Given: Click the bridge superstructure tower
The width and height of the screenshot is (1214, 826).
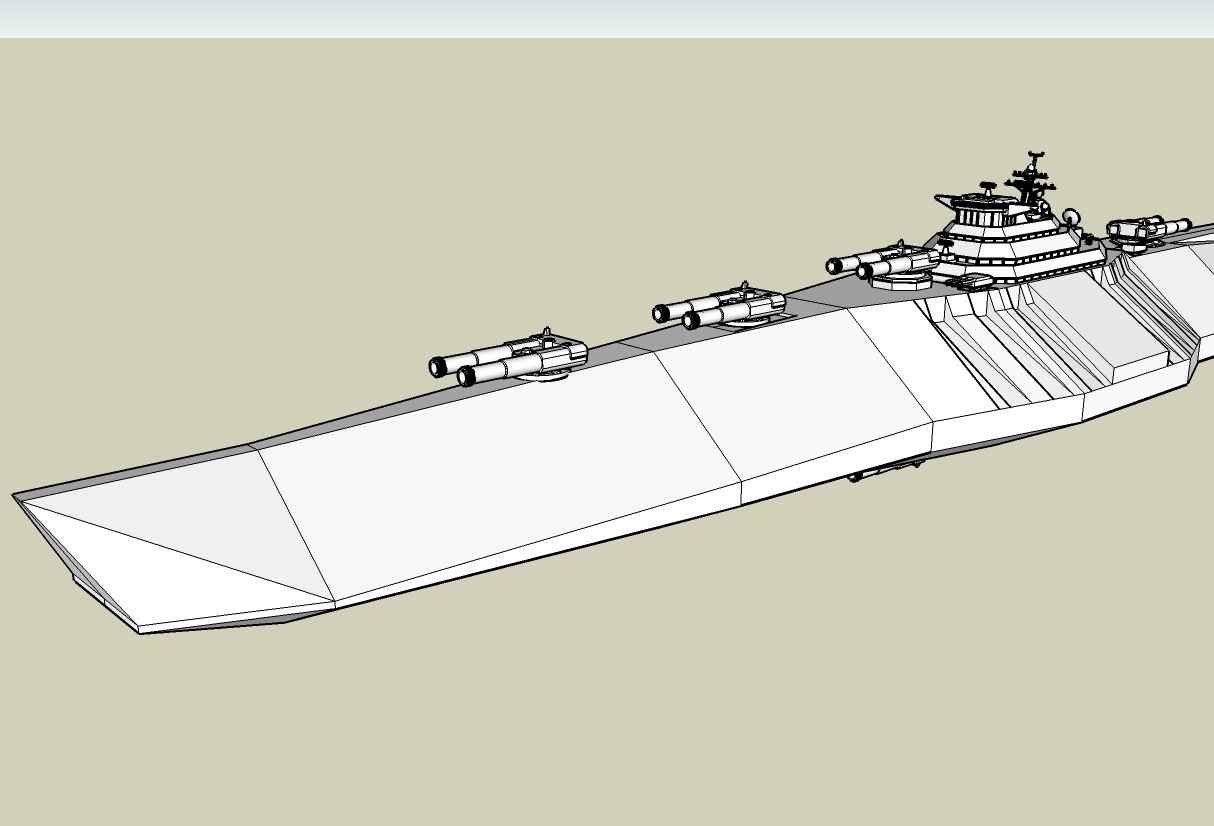Looking at the screenshot, I should click(x=1010, y=245).
